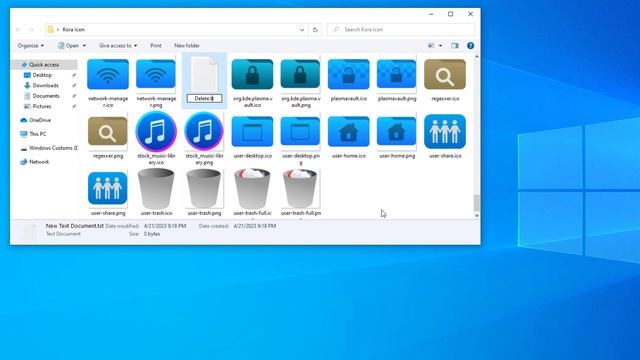Click the scrollbar down arrow
Screen dimensions: 640x360
[476, 216]
